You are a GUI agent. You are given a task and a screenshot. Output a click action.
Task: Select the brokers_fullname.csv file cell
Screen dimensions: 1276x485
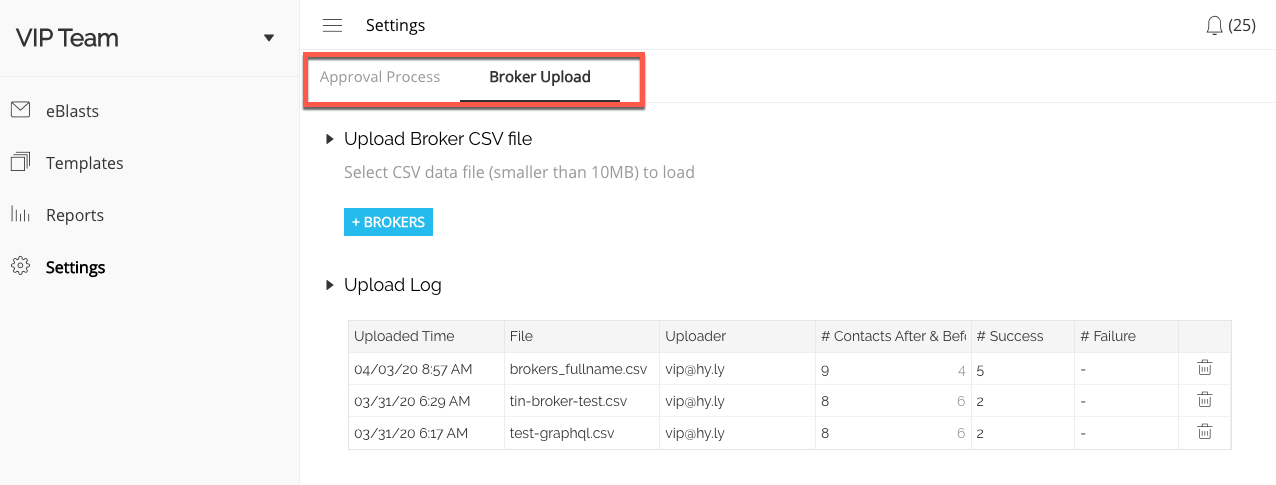(x=582, y=369)
